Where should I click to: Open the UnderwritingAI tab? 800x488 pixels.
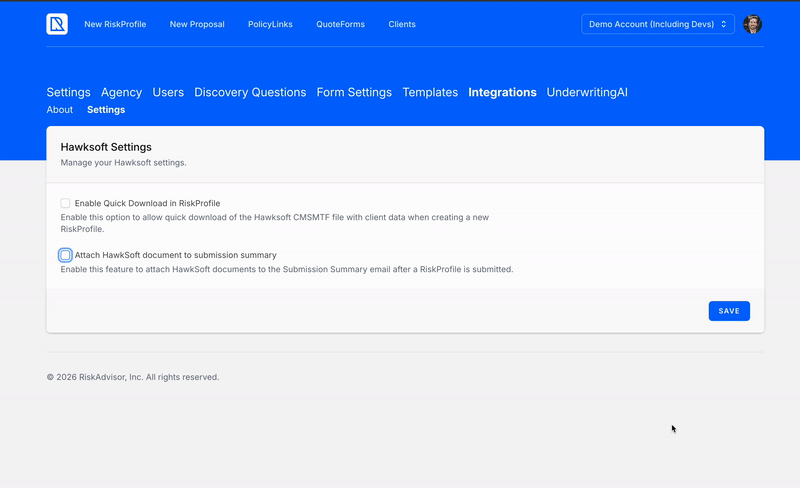(x=587, y=92)
